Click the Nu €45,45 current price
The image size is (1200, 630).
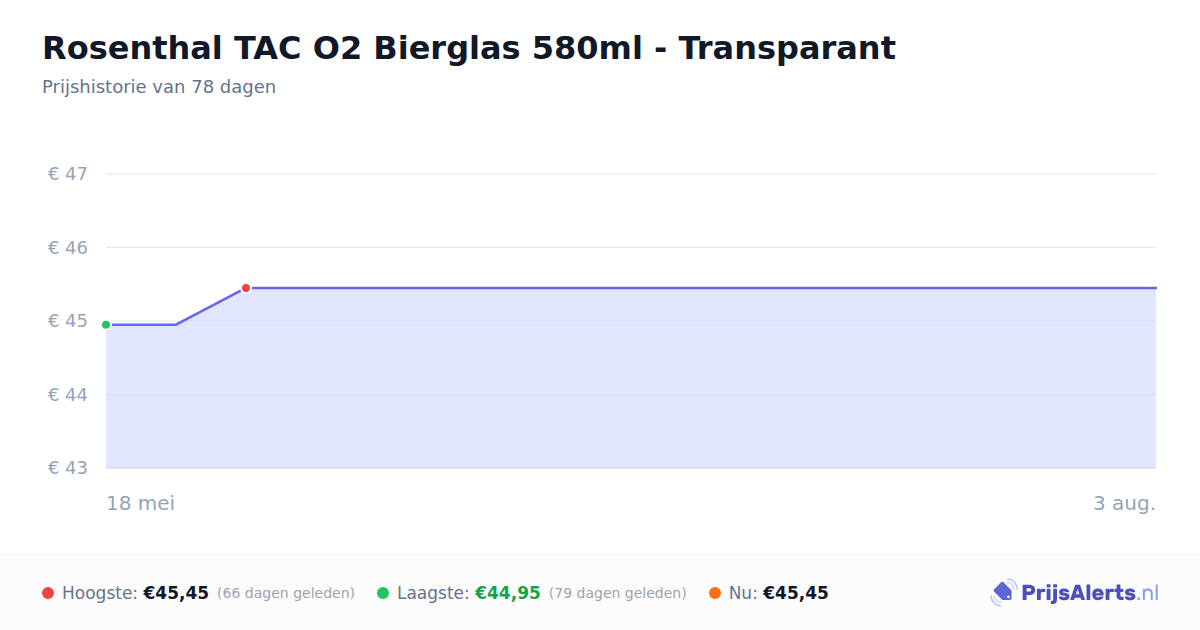(x=796, y=593)
